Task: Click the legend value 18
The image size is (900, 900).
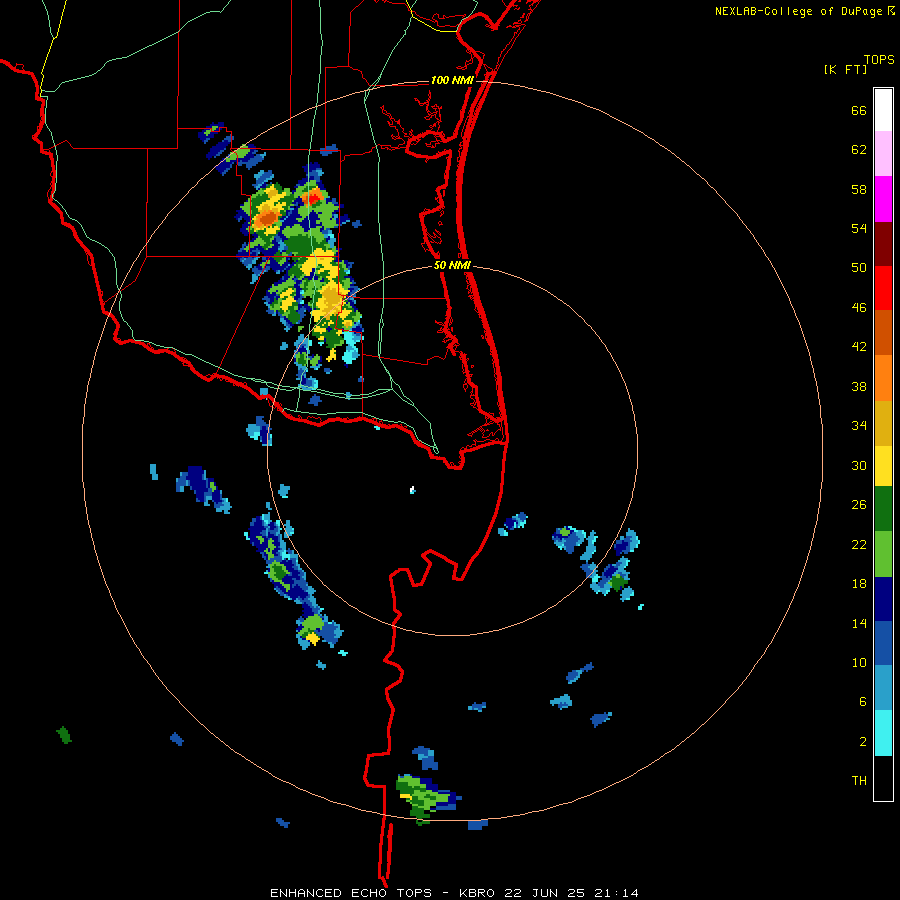Action: point(859,584)
